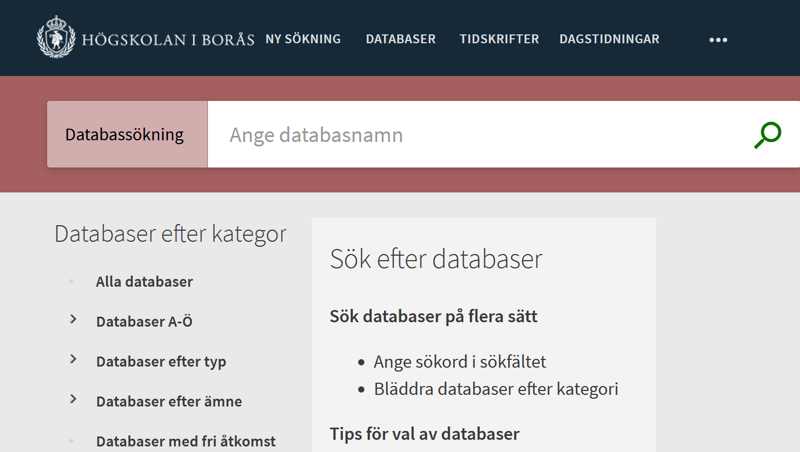Select the Alla databaser link
The image size is (800, 452).
click(x=144, y=282)
